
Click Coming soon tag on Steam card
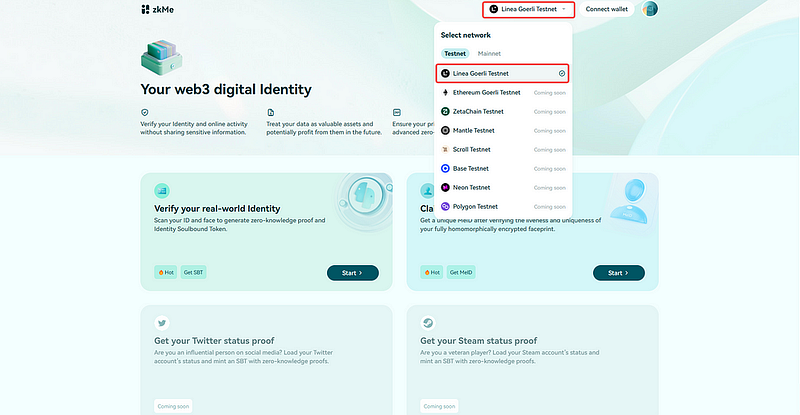click(439, 406)
